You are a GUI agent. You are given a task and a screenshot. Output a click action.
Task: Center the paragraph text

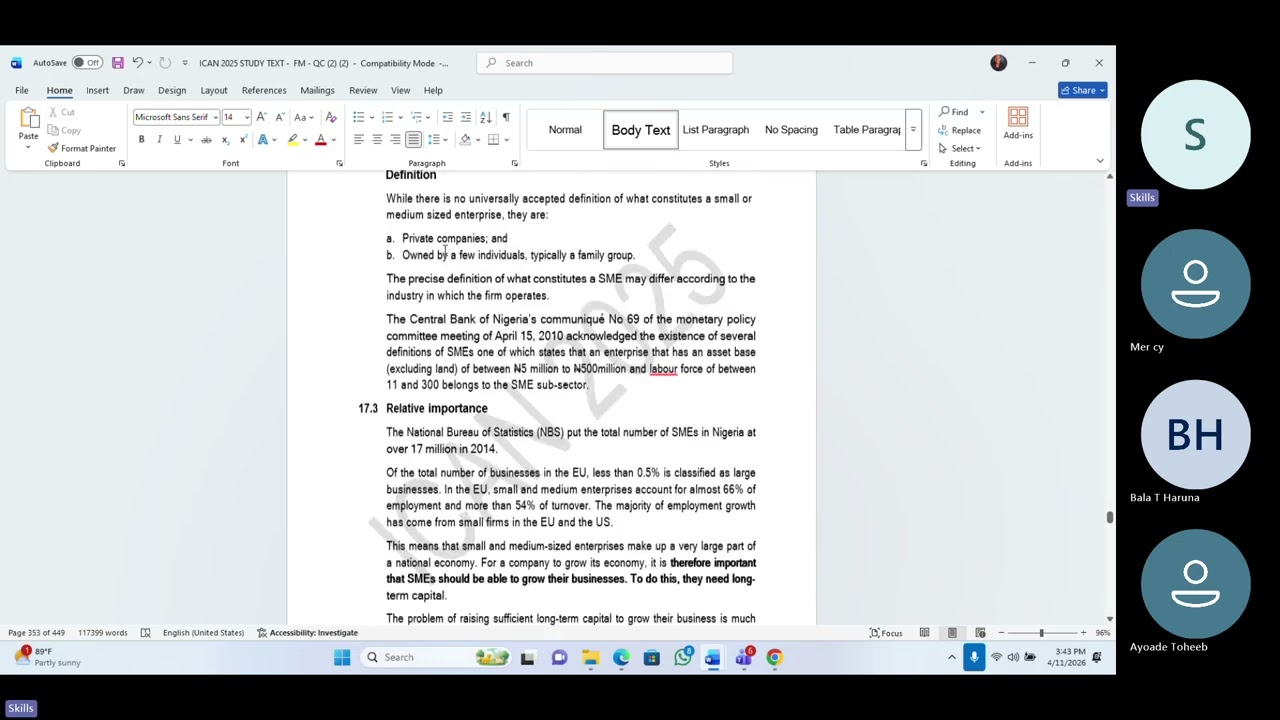(377, 140)
